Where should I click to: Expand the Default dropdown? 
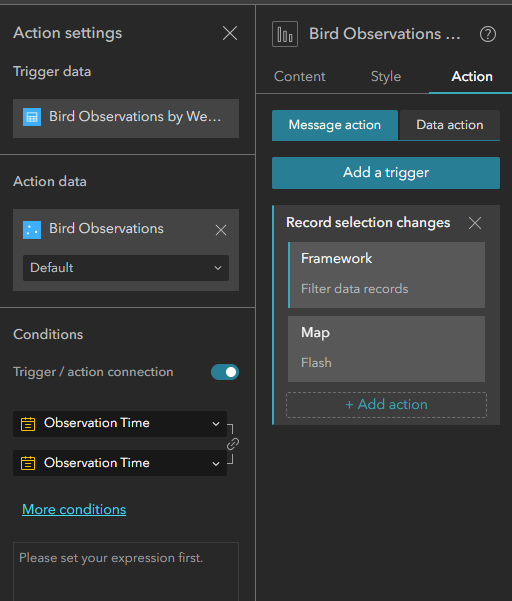[126, 268]
